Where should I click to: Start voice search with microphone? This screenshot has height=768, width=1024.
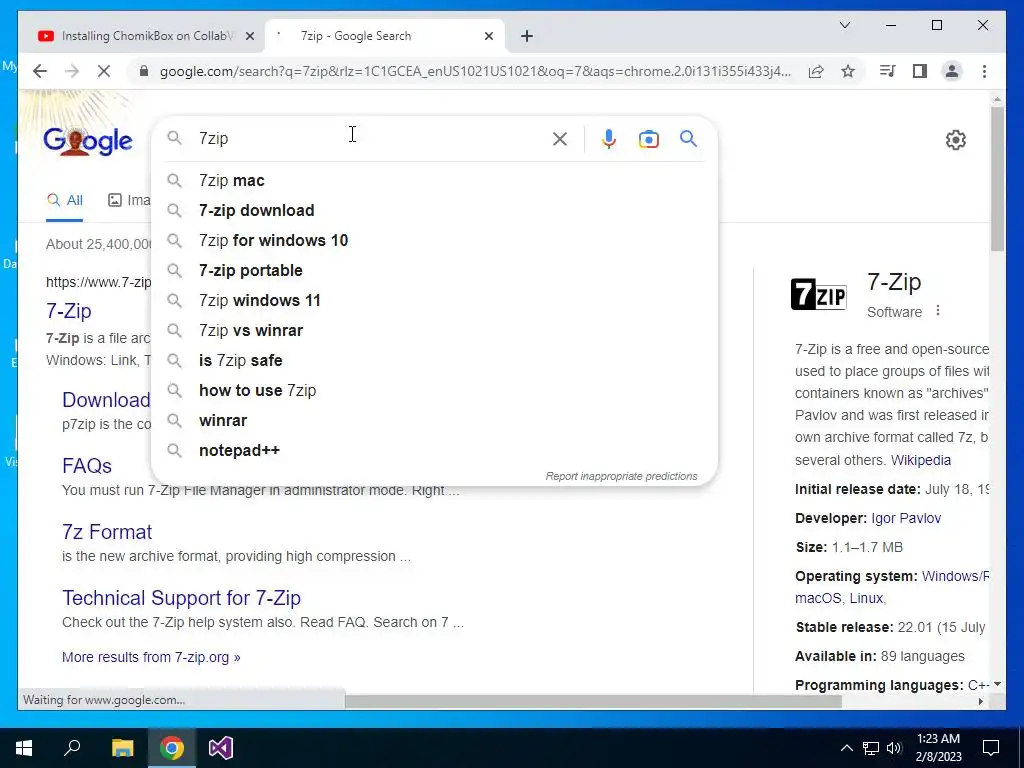(x=609, y=139)
